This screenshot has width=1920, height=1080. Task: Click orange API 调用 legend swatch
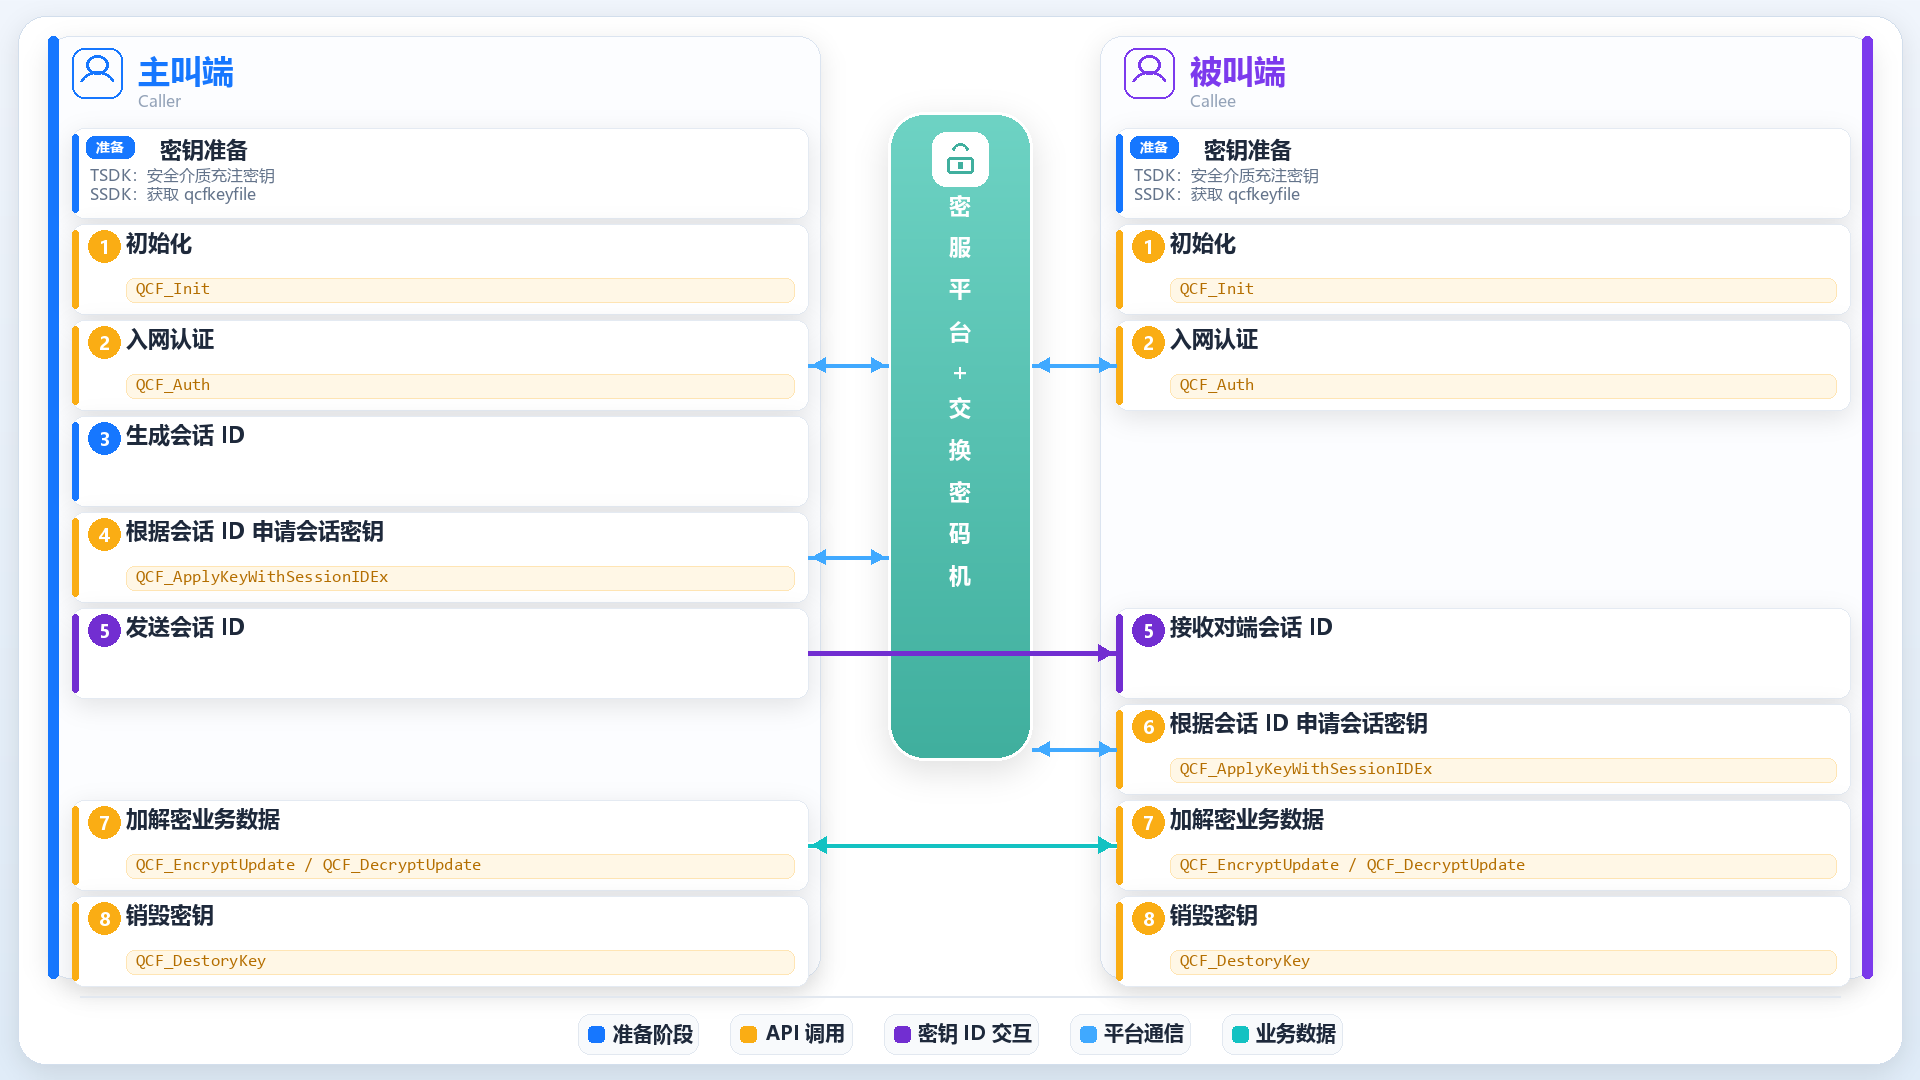(x=748, y=1034)
